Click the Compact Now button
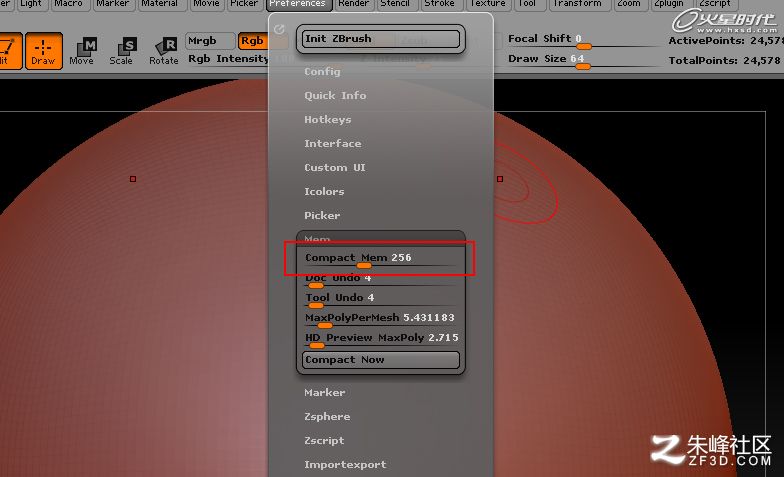The width and height of the screenshot is (784, 477). pyautogui.click(x=380, y=360)
